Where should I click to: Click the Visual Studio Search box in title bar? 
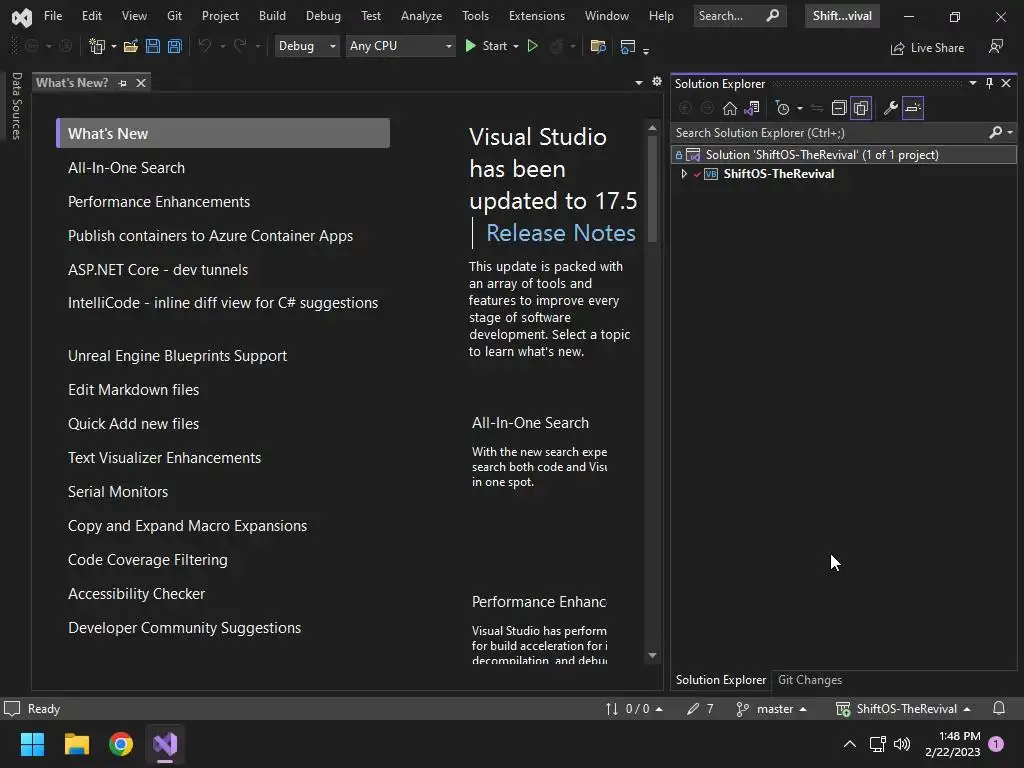point(740,16)
